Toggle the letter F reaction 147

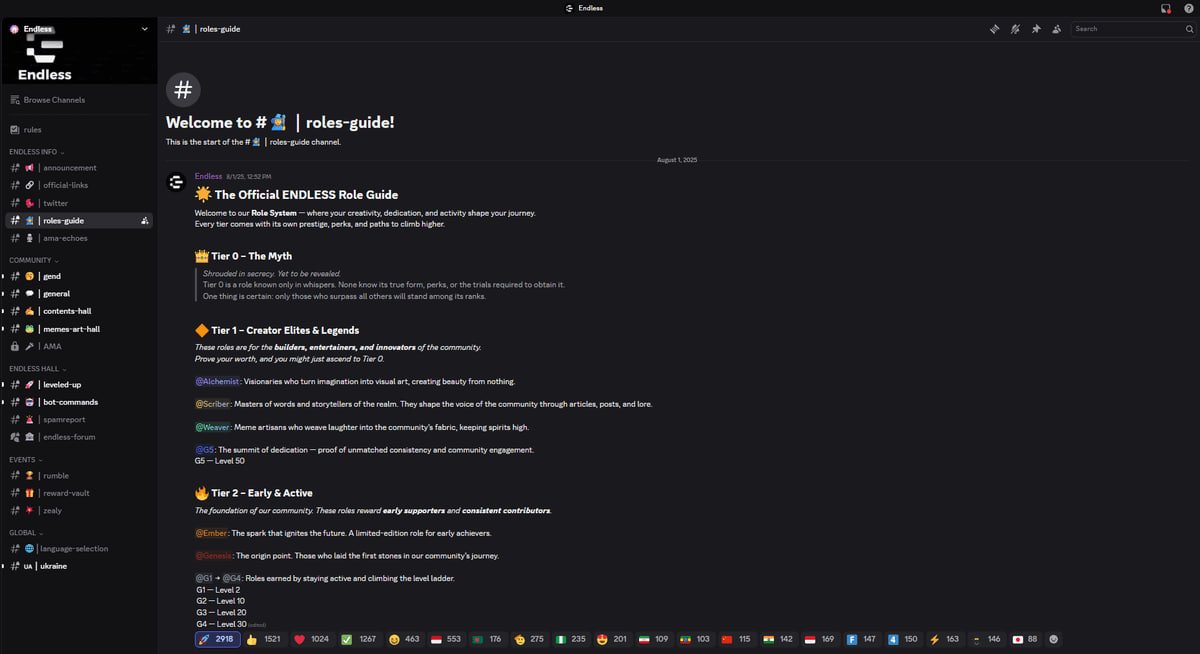click(861, 639)
